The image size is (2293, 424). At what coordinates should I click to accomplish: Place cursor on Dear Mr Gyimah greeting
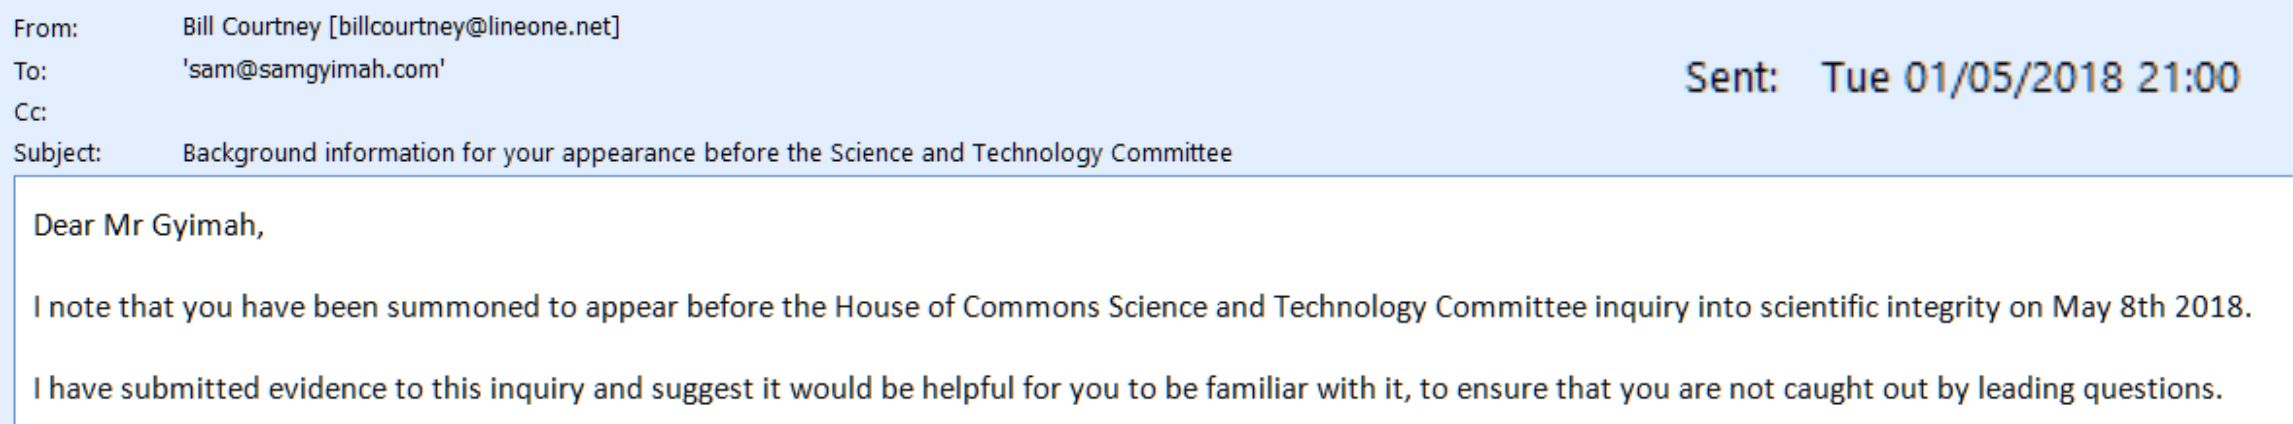[x=149, y=226]
